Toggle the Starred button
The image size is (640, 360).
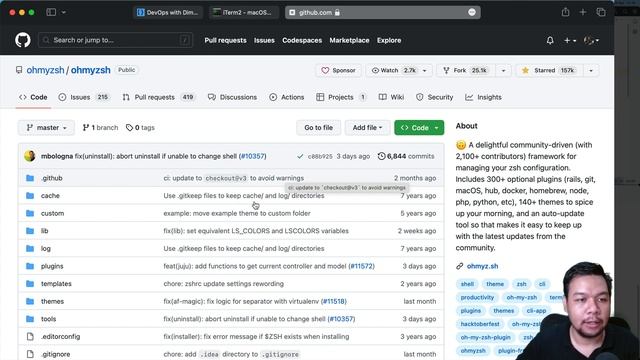549,70
